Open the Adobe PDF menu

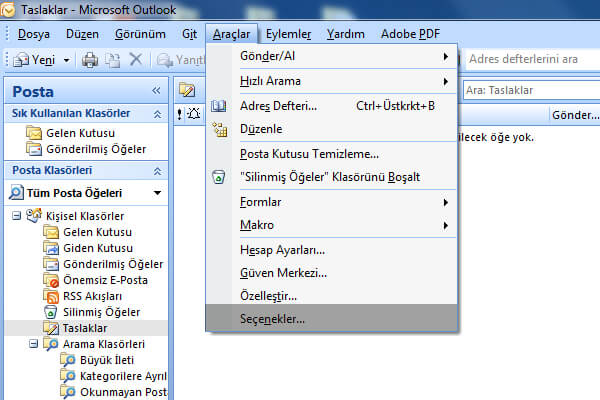tap(410, 34)
